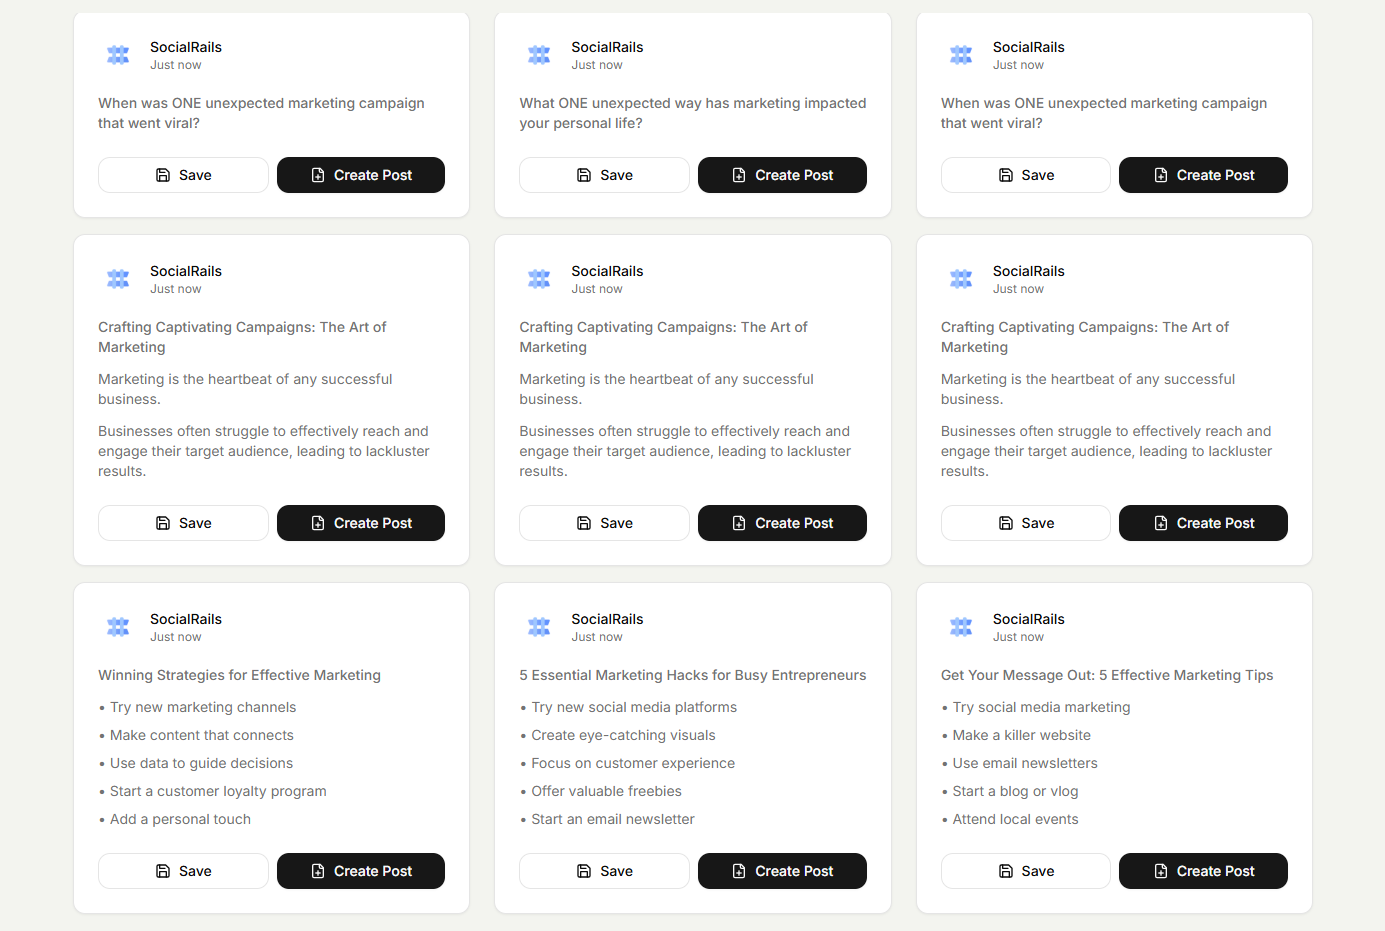1385x931 pixels.
Task: Click the SocialRails logo on the Get Your Message Out card
Action: pyautogui.click(x=961, y=627)
